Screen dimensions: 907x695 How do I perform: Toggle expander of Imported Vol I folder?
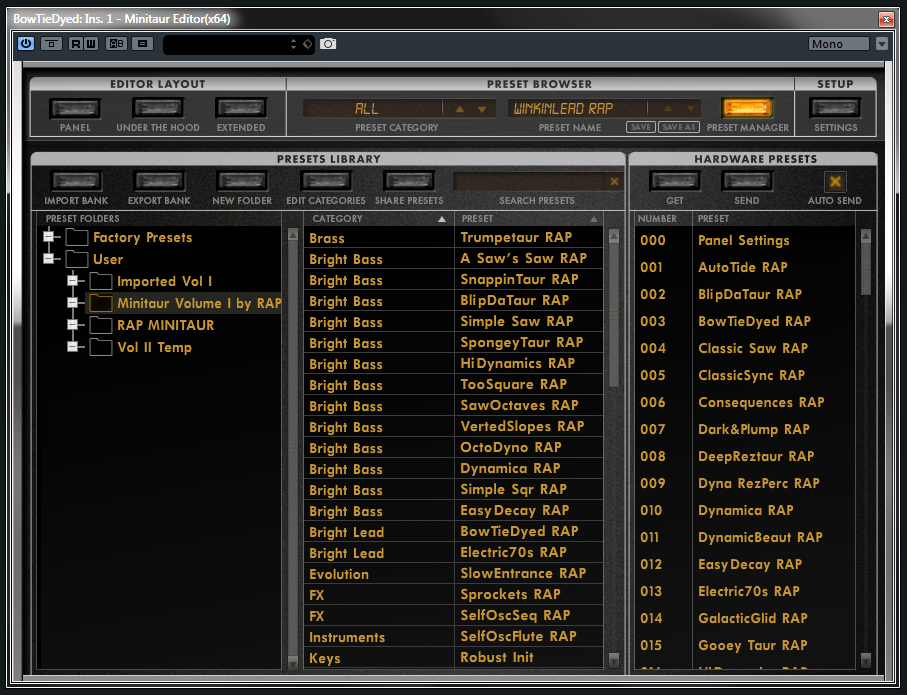tap(72, 281)
